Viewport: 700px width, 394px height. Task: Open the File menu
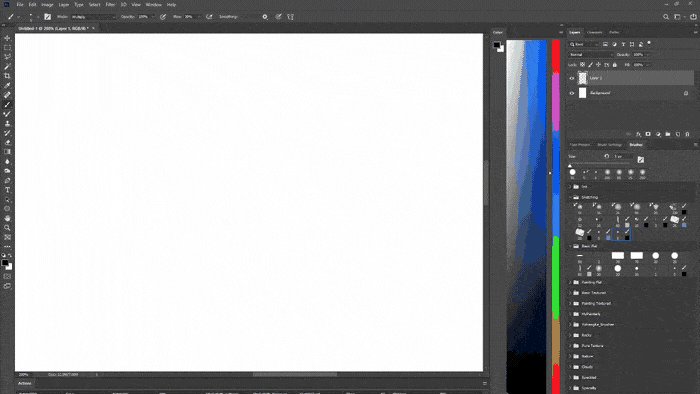click(20, 4)
